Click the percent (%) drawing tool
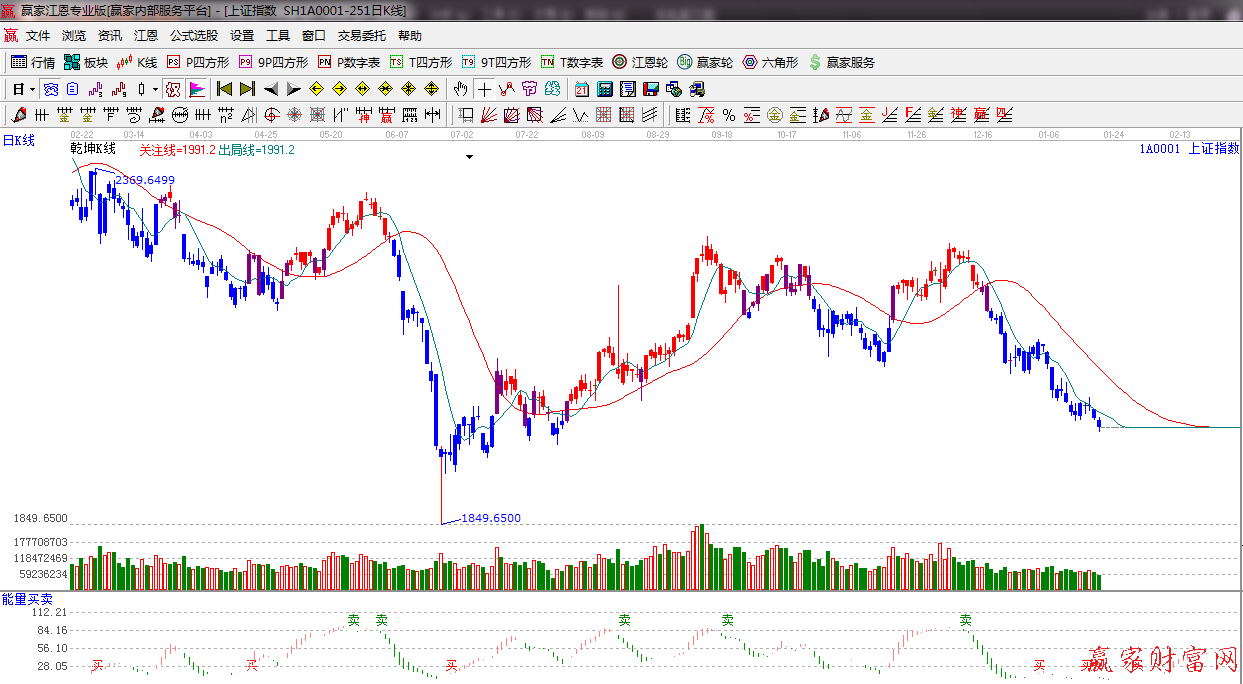 (x=729, y=115)
